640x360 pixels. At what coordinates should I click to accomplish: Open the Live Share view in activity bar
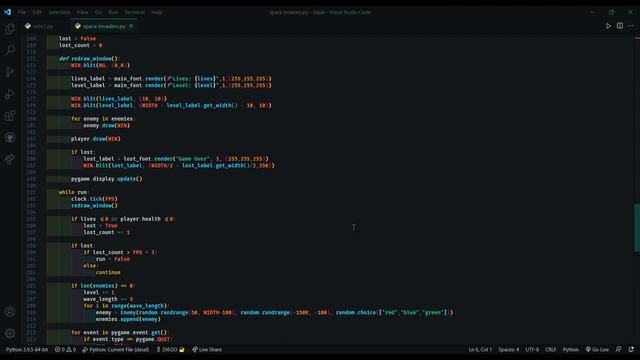(10, 159)
